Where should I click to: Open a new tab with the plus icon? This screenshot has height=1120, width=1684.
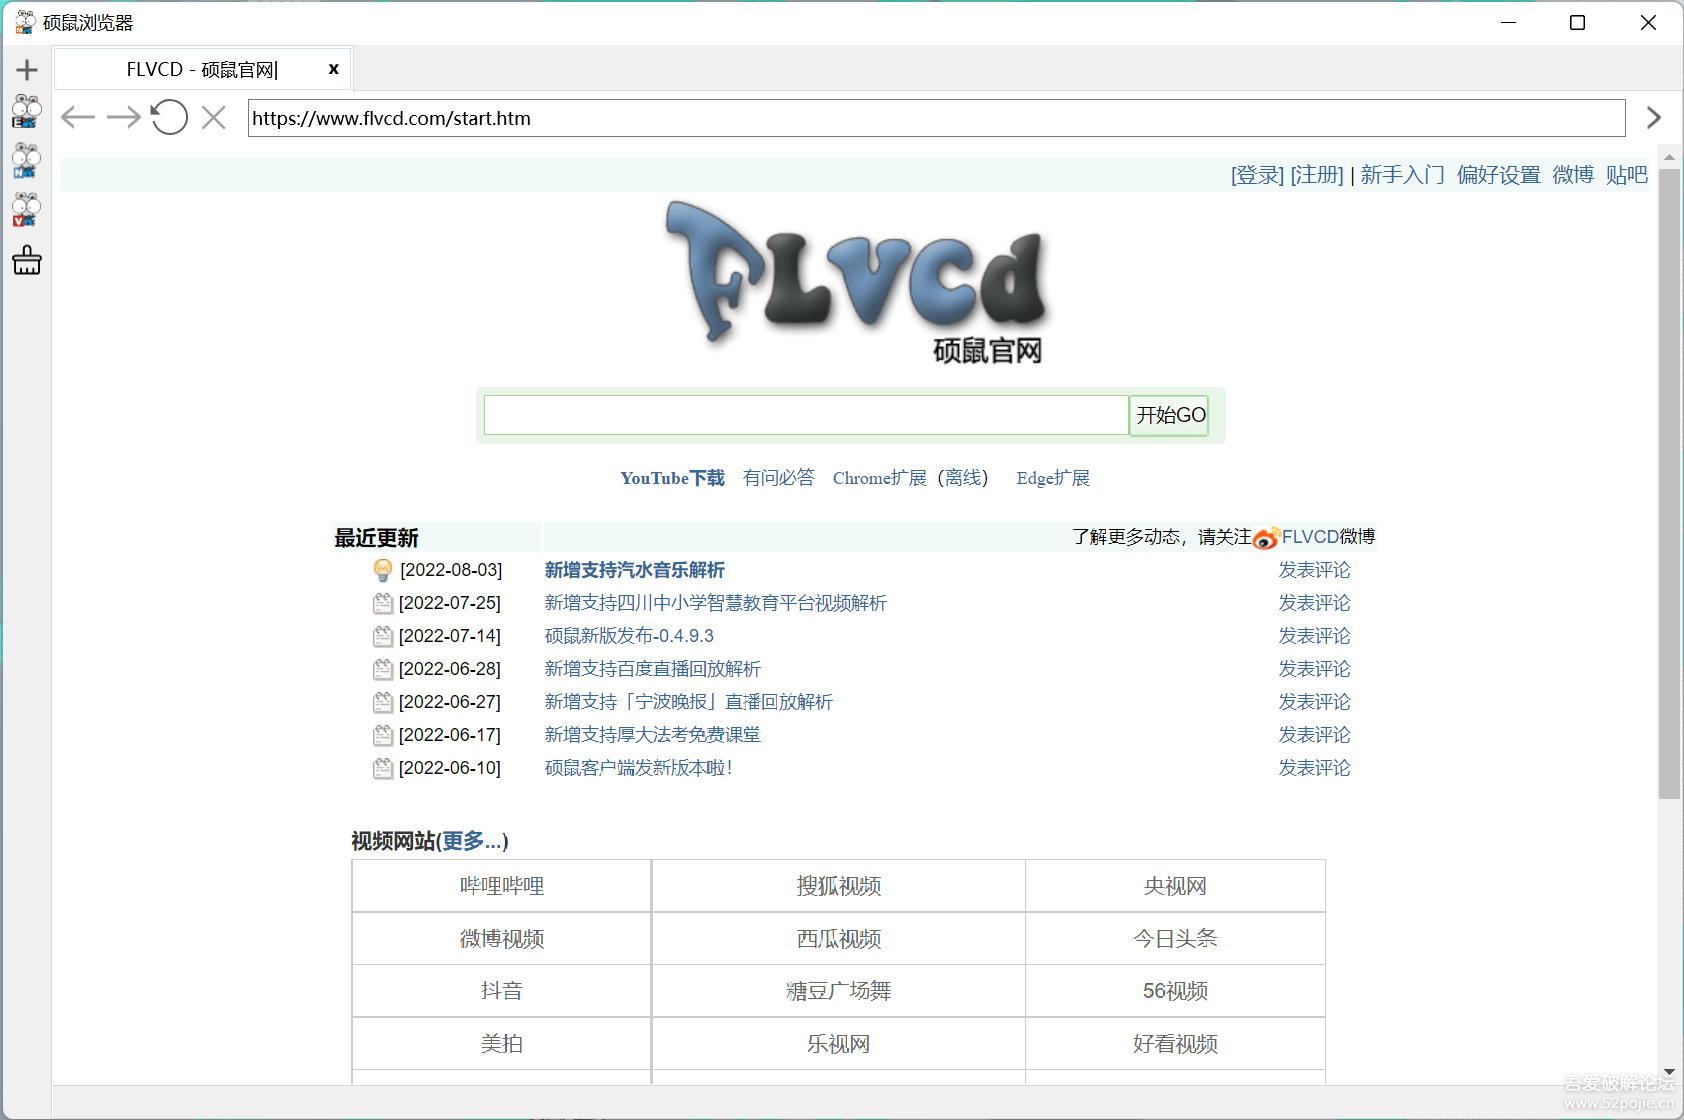click(27, 70)
